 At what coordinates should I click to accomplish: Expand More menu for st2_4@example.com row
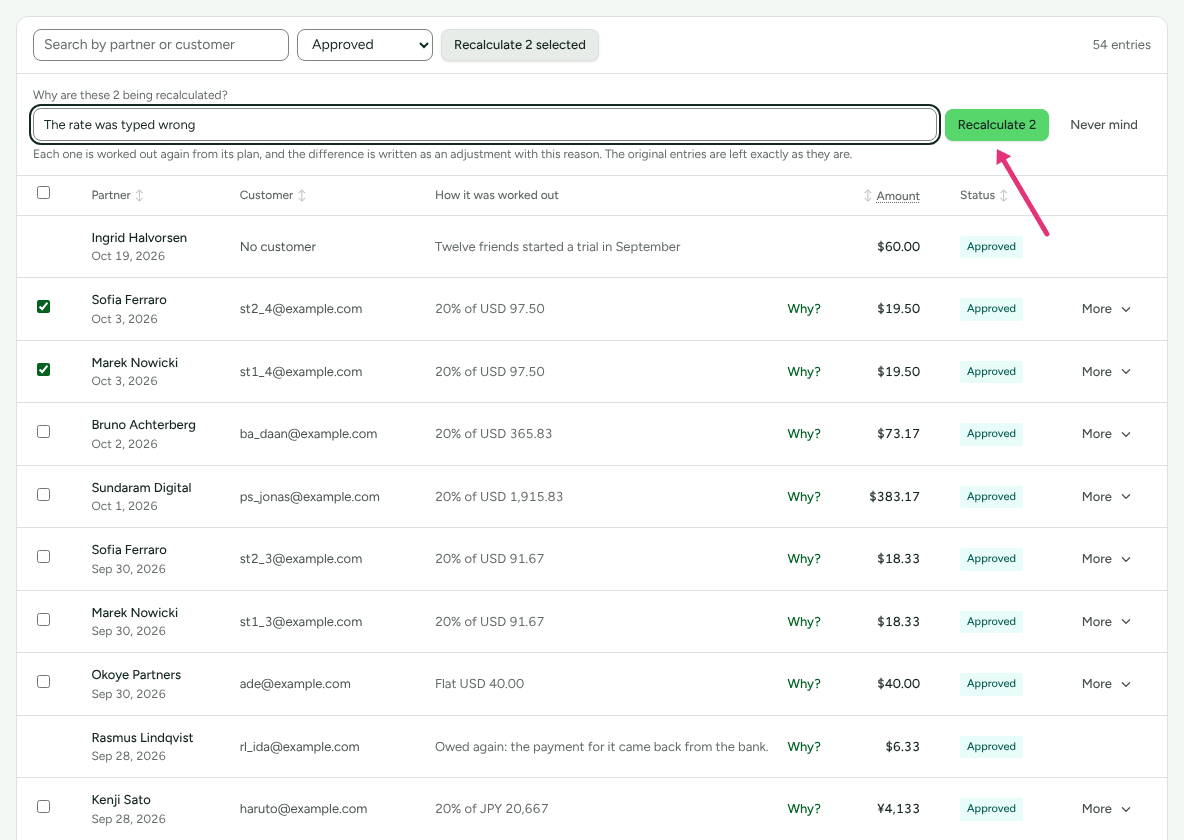pos(1105,308)
